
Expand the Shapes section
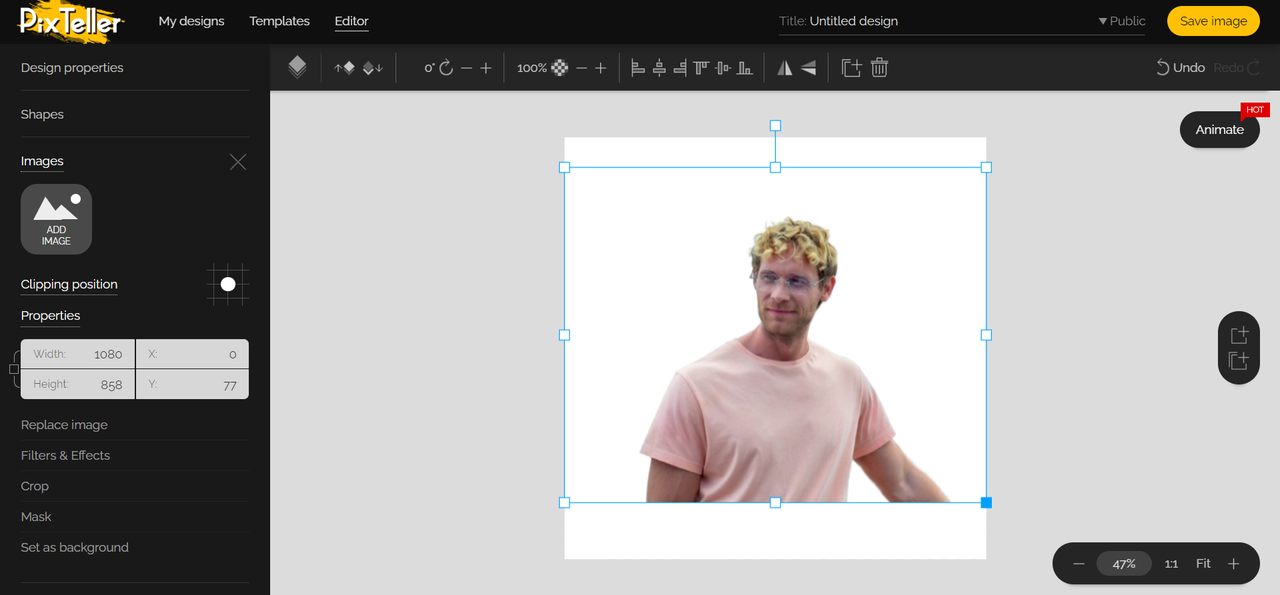[x=42, y=114]
